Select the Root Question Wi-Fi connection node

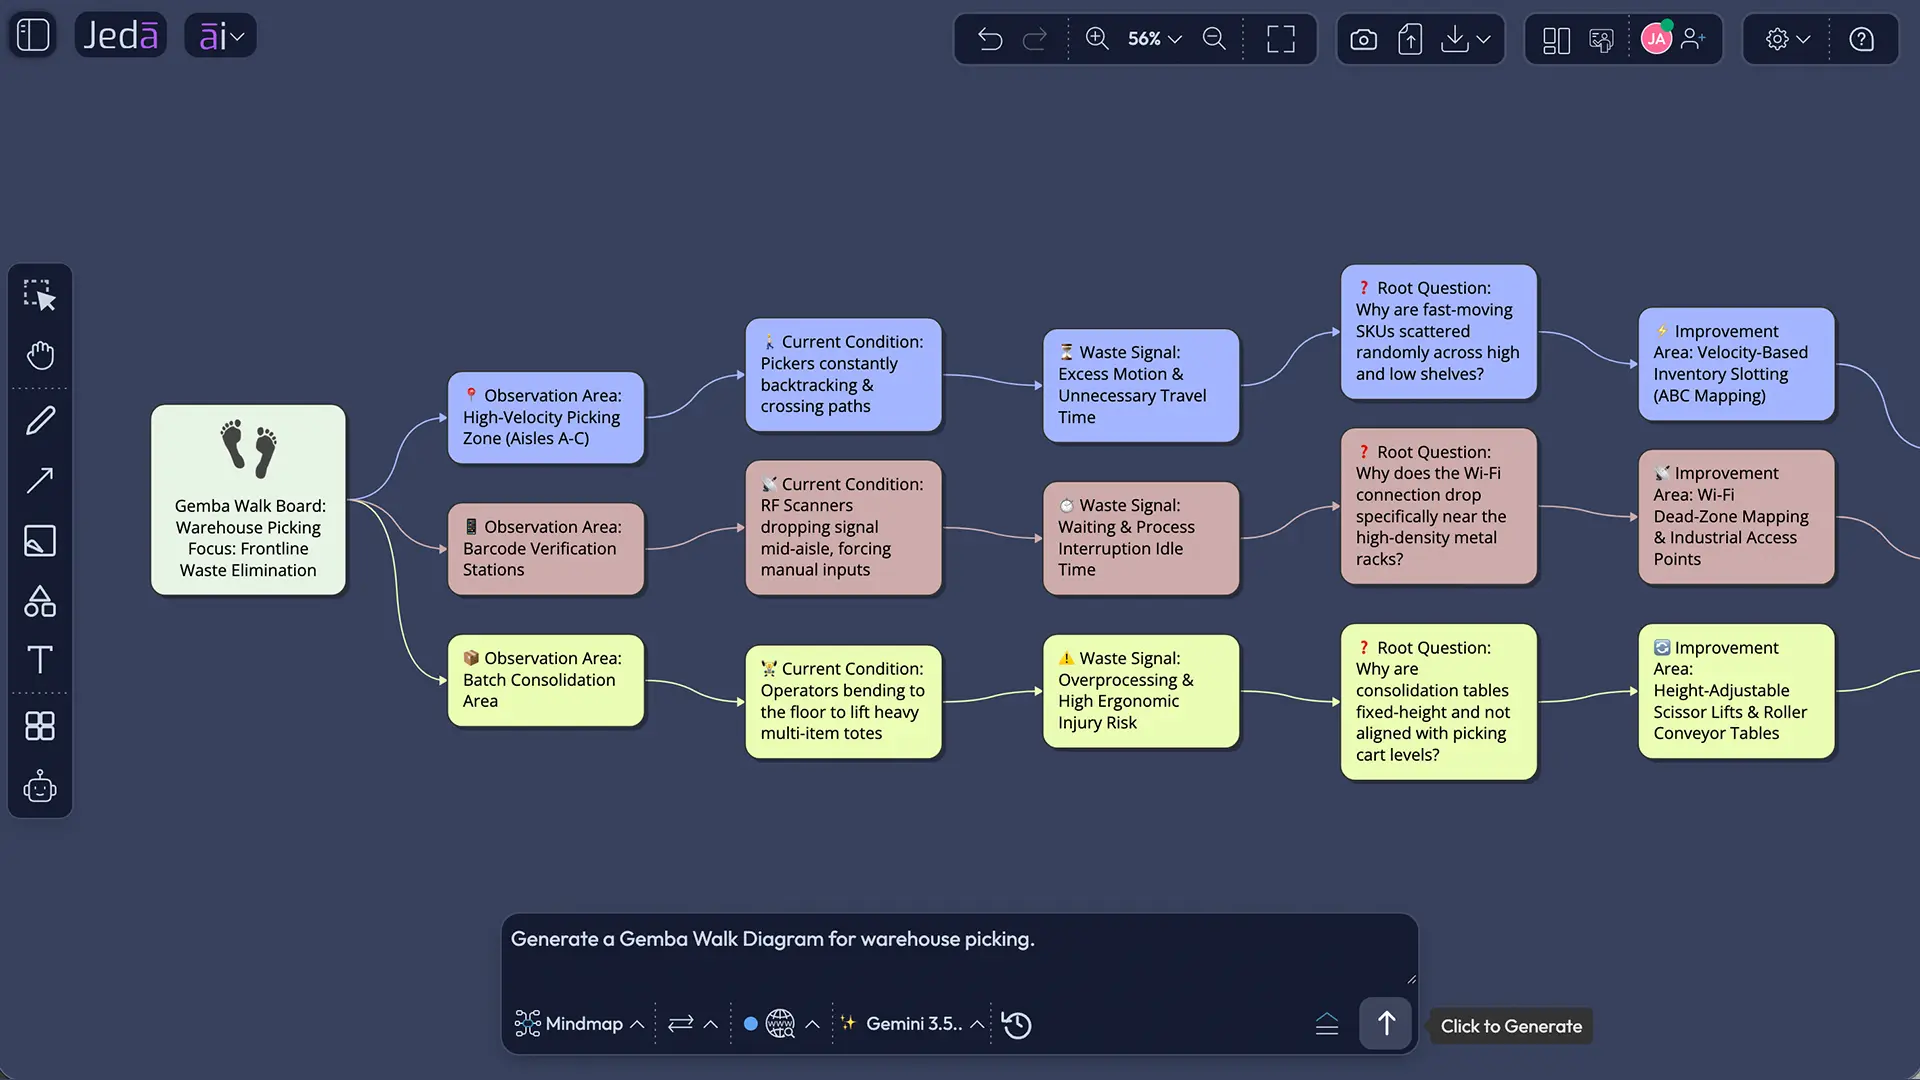pos(1438,506)
